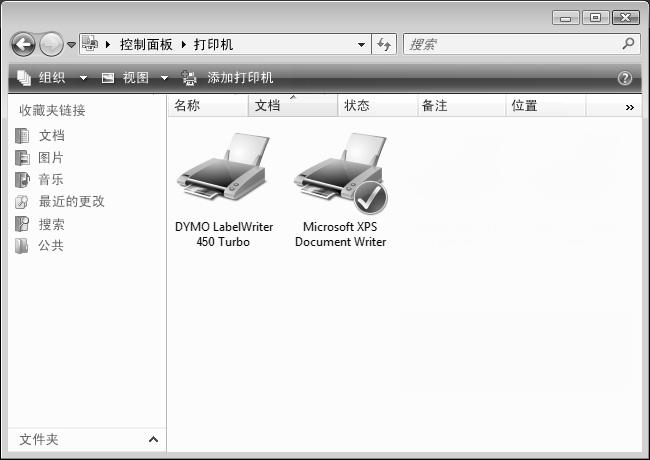Expand the 视图 dropdown arrow
Screen dimensions: 650x460
[x=164, y=78]
